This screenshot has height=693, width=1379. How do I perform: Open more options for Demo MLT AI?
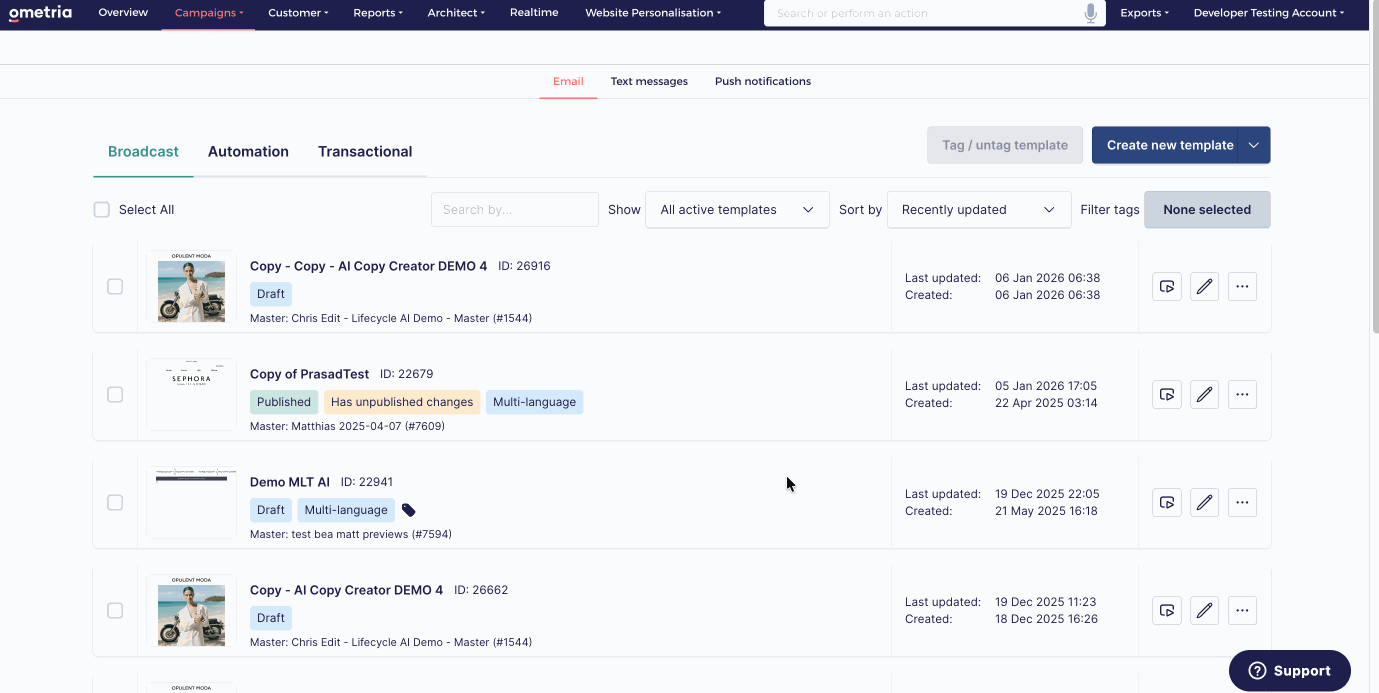[1242, 502]
